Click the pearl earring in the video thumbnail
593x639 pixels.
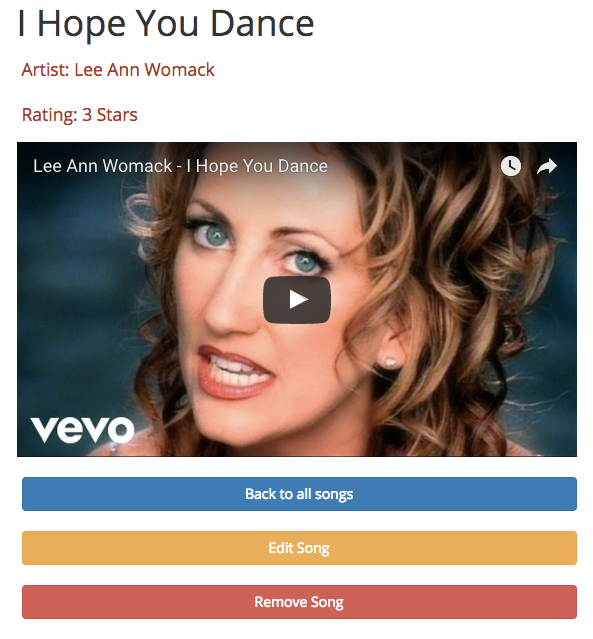390,362
